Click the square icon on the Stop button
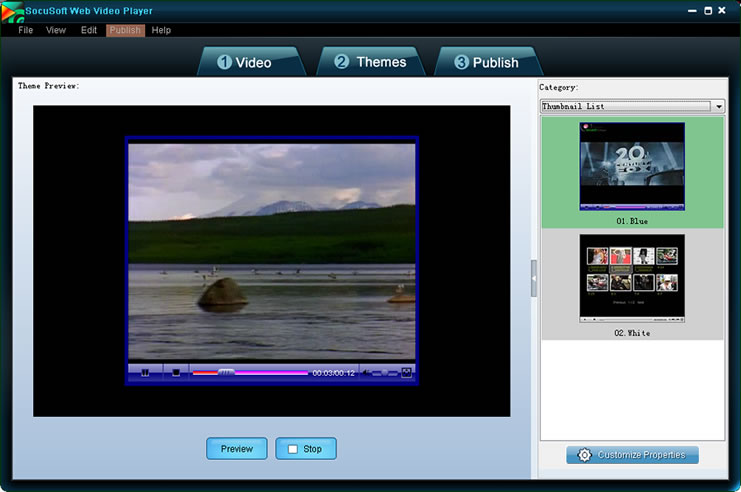 [x=293, y=449]
